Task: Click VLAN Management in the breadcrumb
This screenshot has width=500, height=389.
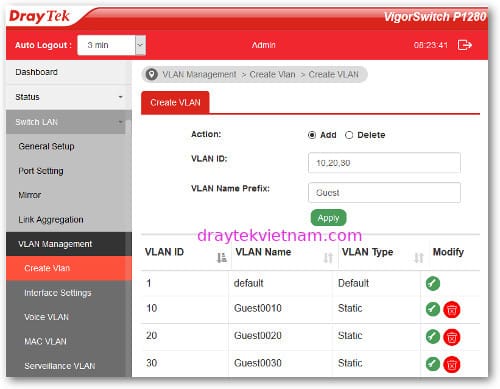Action: [x=199, y=74]
